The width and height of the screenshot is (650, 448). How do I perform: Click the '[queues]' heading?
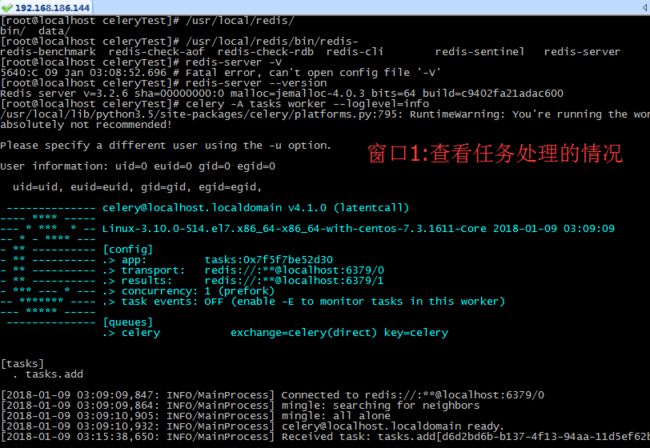tap(128, 322)
